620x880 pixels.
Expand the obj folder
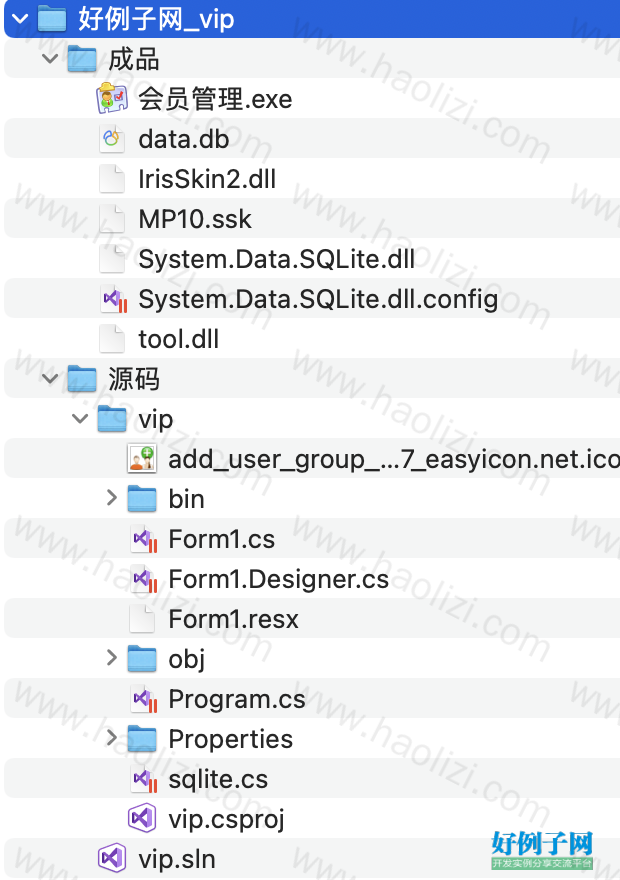click(112, 658)
